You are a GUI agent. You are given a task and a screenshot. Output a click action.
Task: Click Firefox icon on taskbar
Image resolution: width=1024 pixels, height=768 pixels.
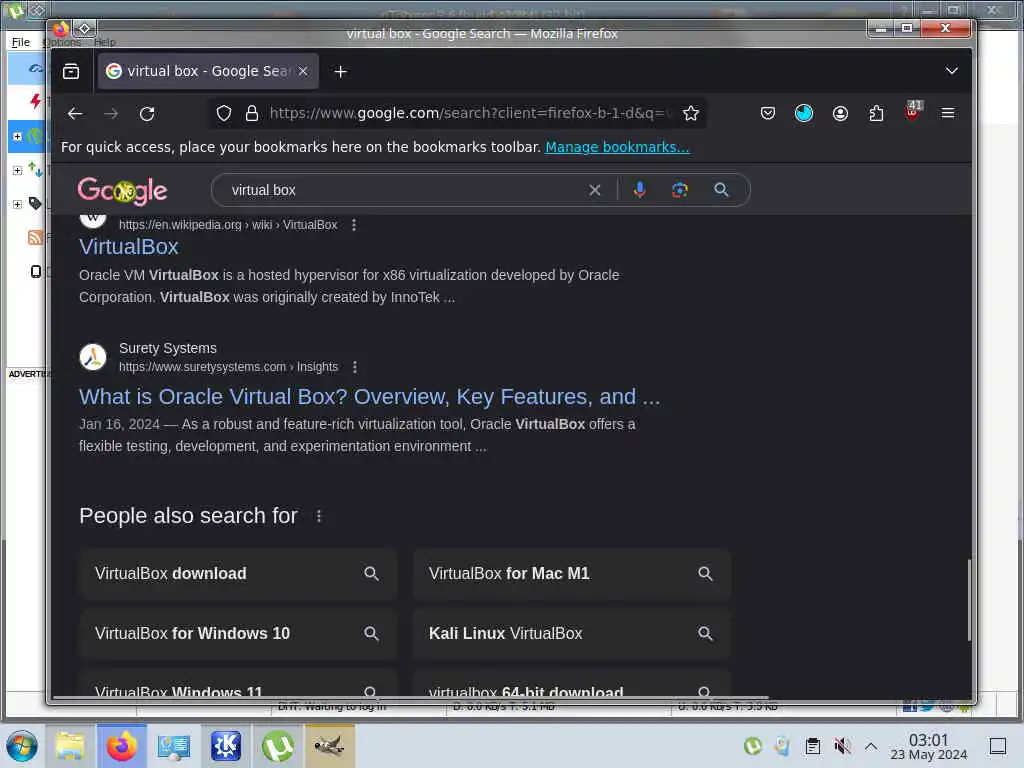click(x=121, y=746)
